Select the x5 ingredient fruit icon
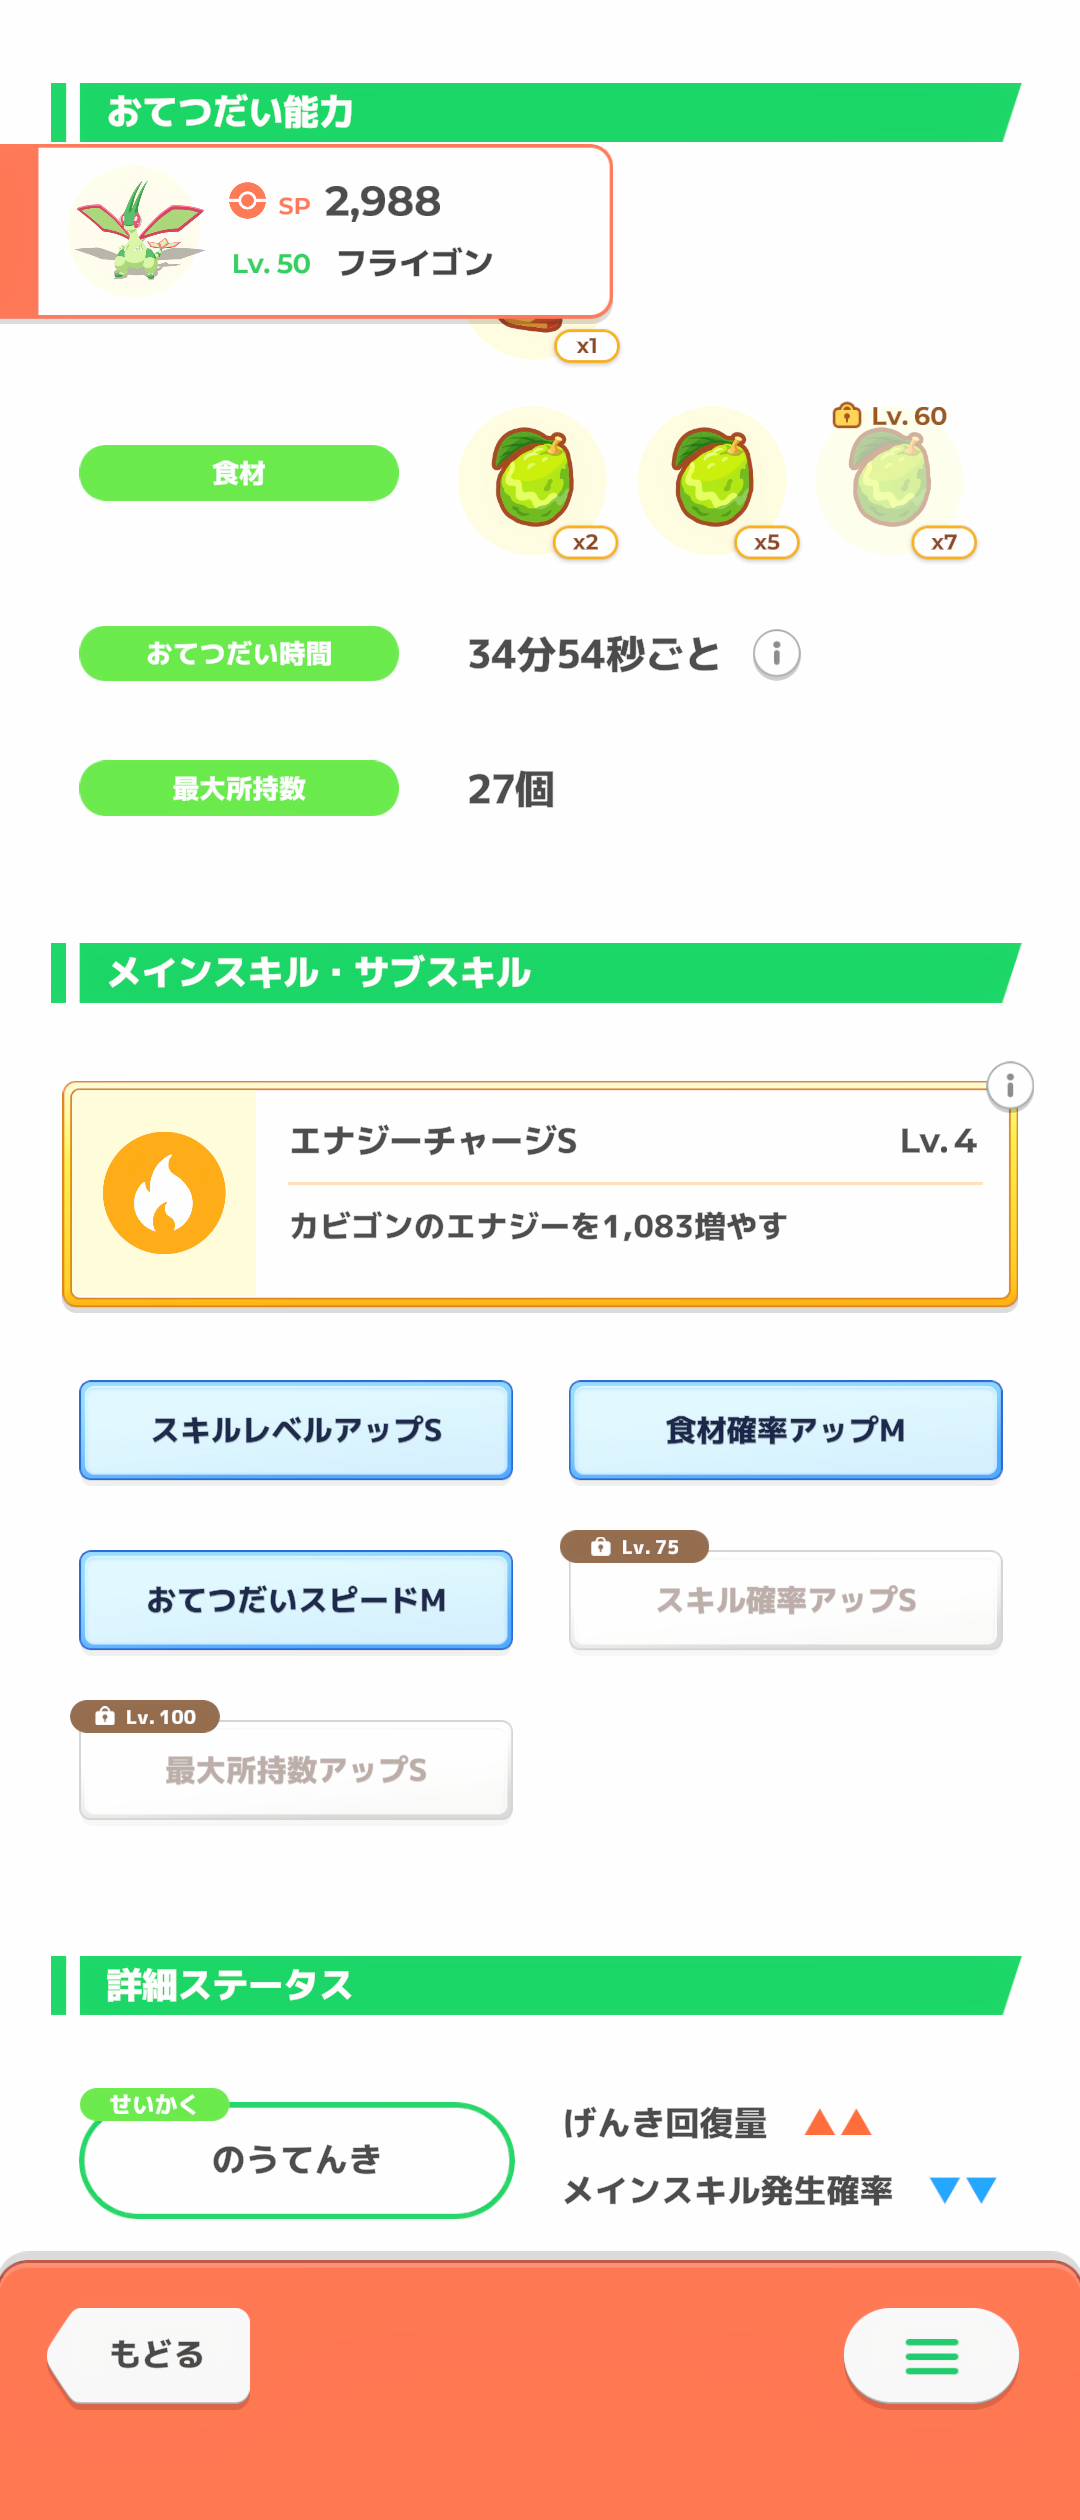This screenshot has width=1080, height=2520. [713, 479]
